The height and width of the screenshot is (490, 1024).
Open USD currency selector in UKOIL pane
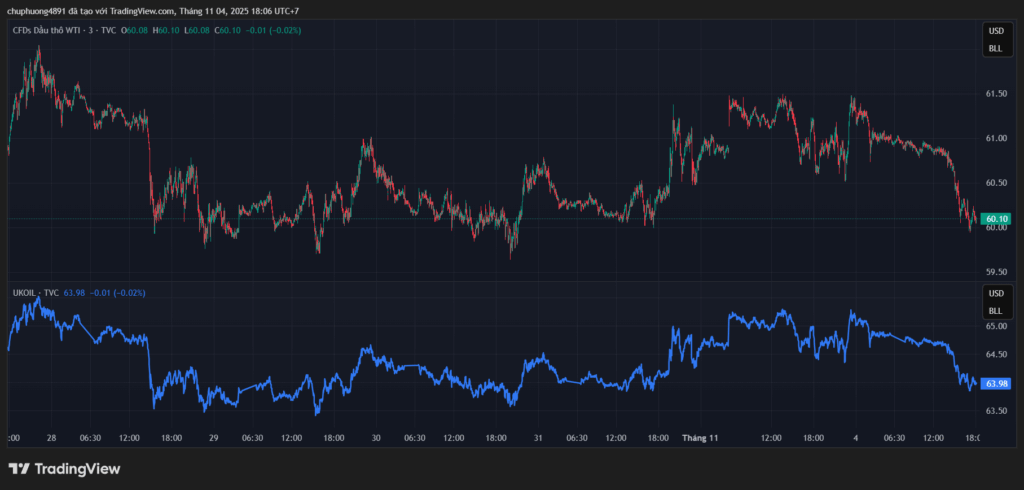point(995,293)
